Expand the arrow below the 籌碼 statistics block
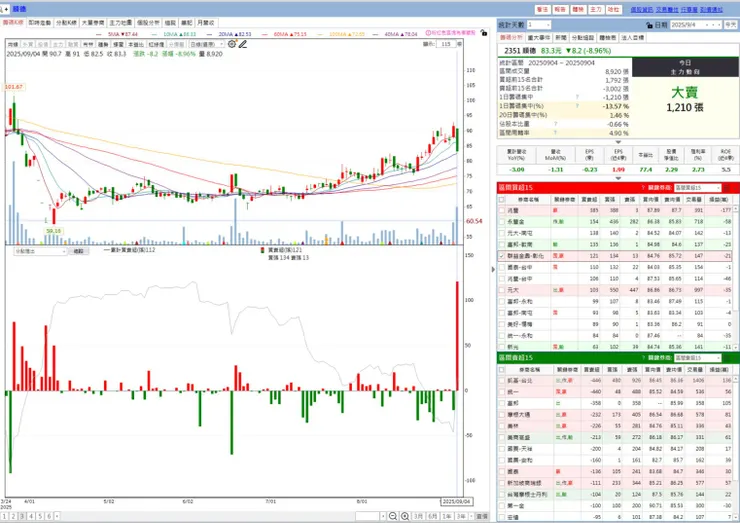Screen dimensions: 740x523 tap(618, 142)
